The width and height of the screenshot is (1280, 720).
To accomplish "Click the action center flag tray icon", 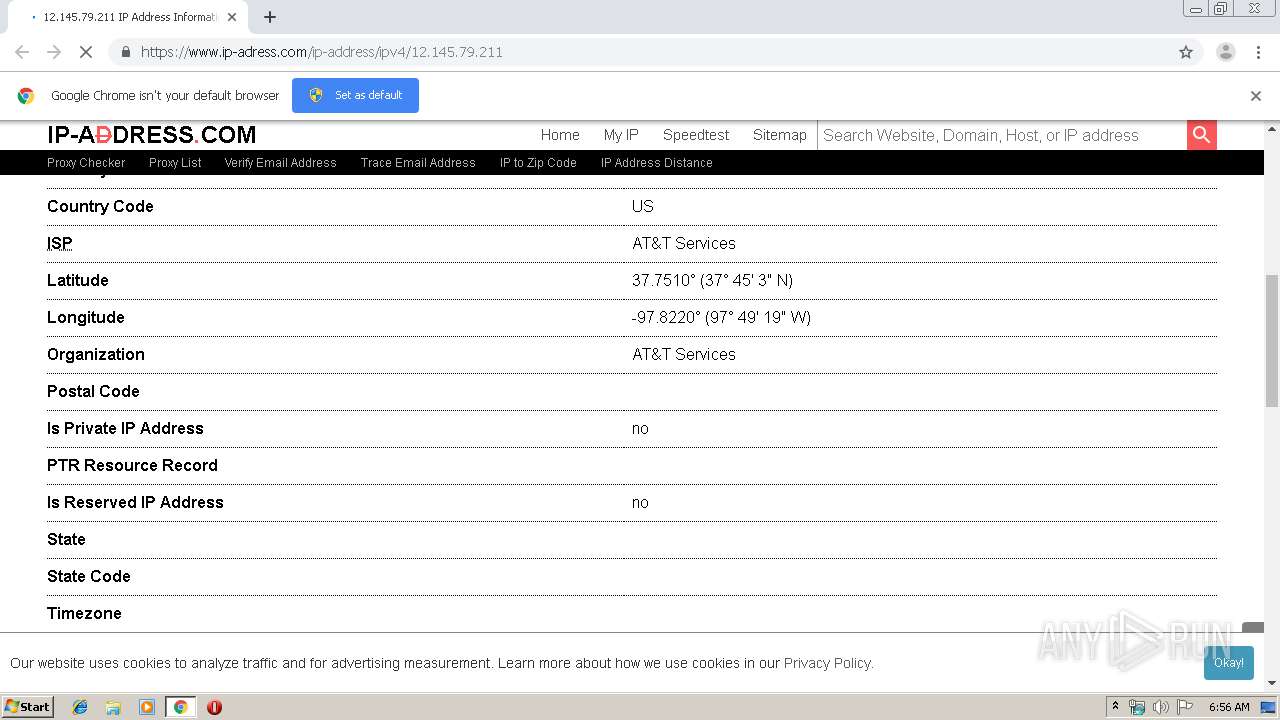I will coord(1185,707).
